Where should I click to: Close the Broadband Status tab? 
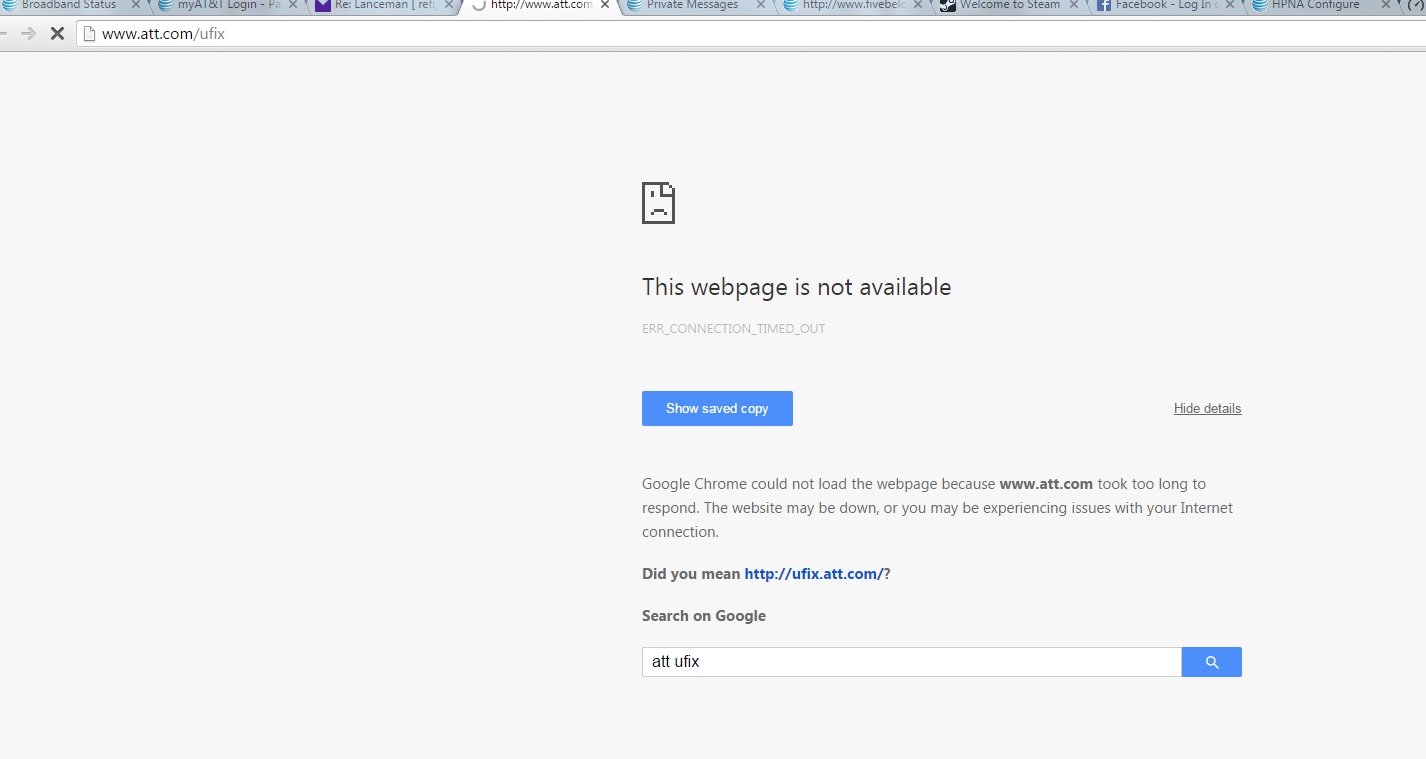click(x=136, y=5)
